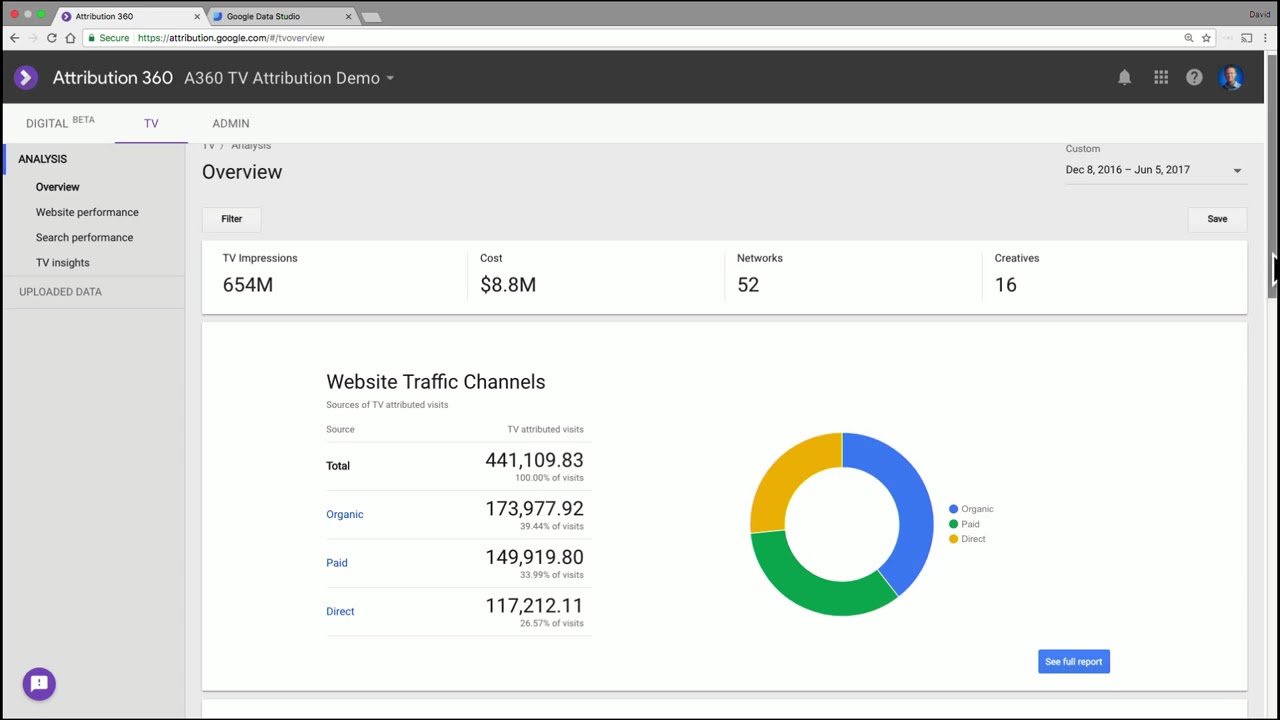Open TV insights in the sidebar
Screen dimensions: 1280x720
pyautogui.click(x=63, y=262)
